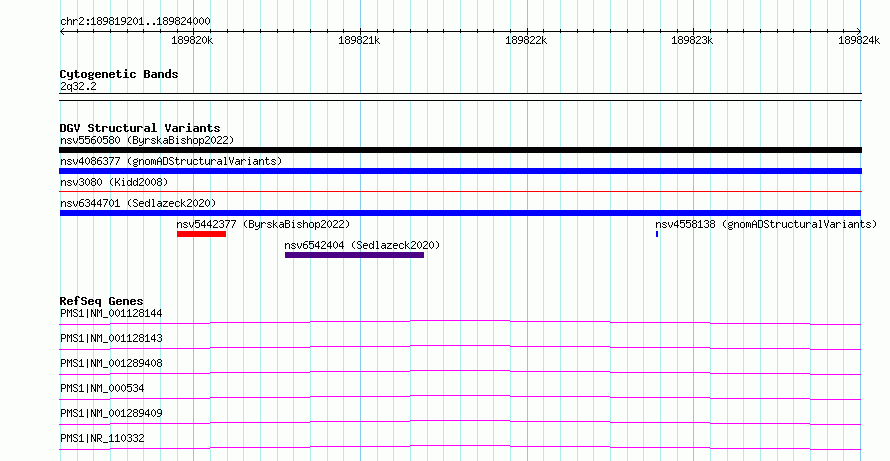Click the 189820k ruler tick label
The height and width of the screenshot is (461, 890).
192,40
